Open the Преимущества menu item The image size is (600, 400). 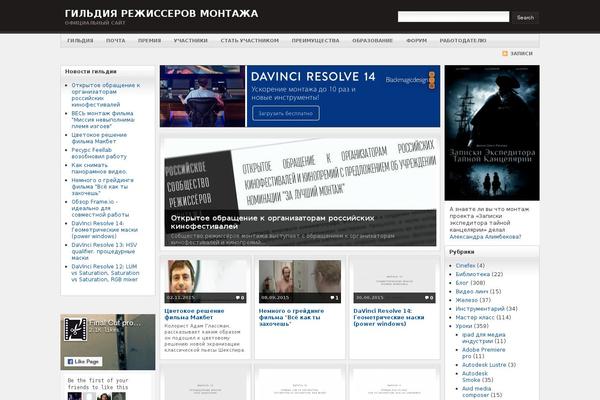click(315, 41)
